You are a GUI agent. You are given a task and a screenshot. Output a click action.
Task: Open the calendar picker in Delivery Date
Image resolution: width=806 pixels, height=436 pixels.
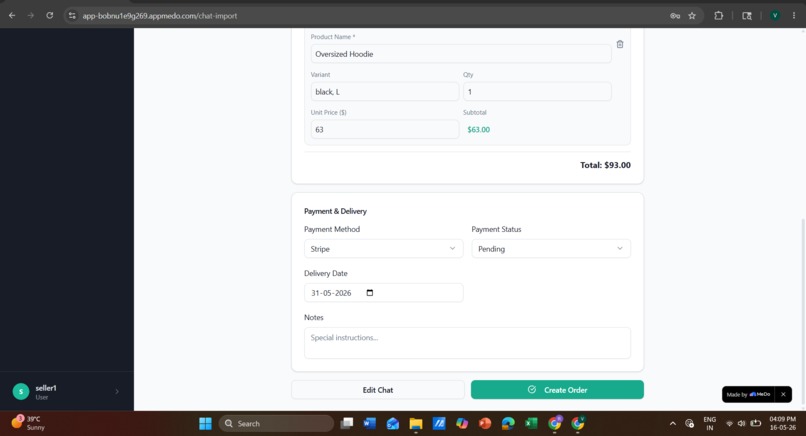click(370, 293)
